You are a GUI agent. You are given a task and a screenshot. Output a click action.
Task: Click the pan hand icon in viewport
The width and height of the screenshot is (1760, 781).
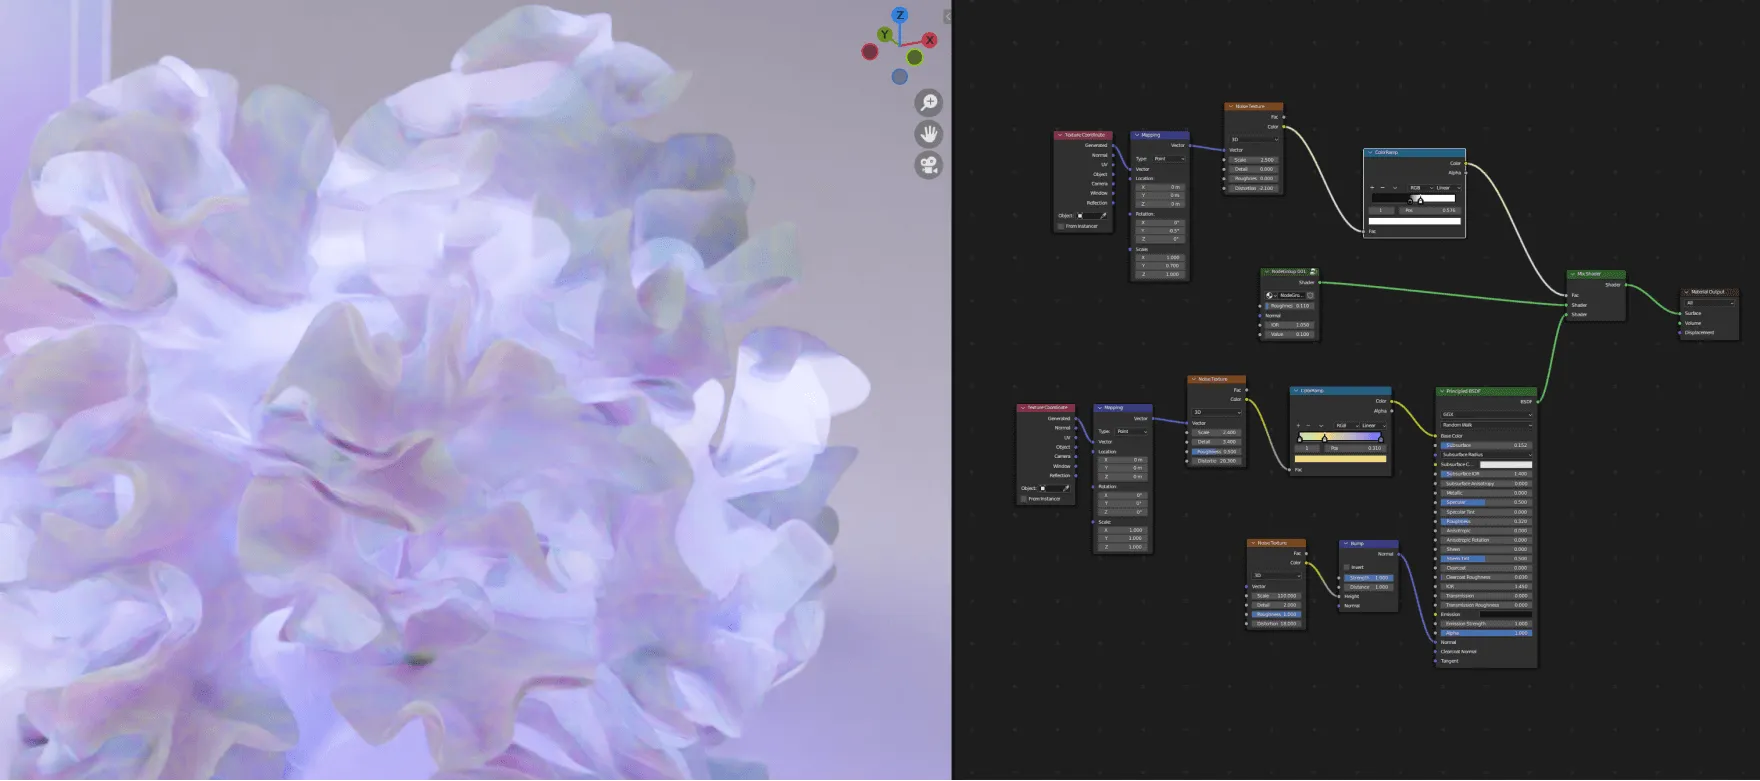coord(929,134)
